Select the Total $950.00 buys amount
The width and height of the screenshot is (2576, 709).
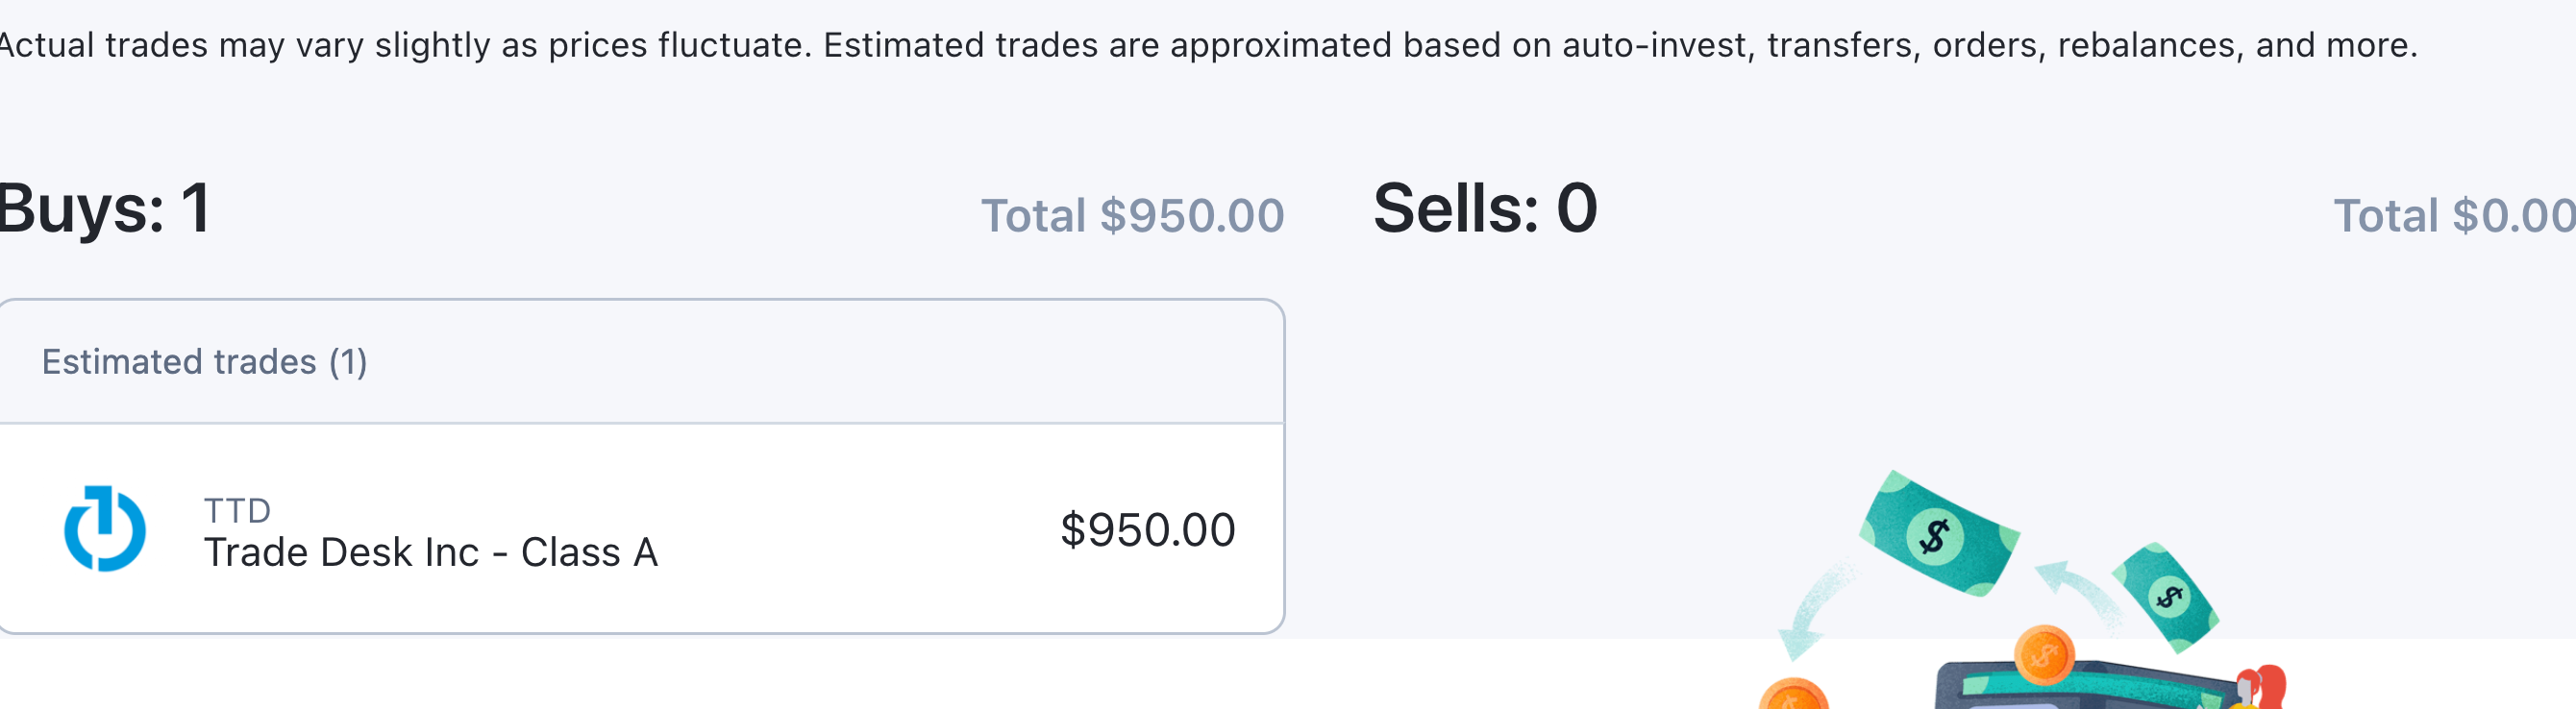coord(1131,214)
